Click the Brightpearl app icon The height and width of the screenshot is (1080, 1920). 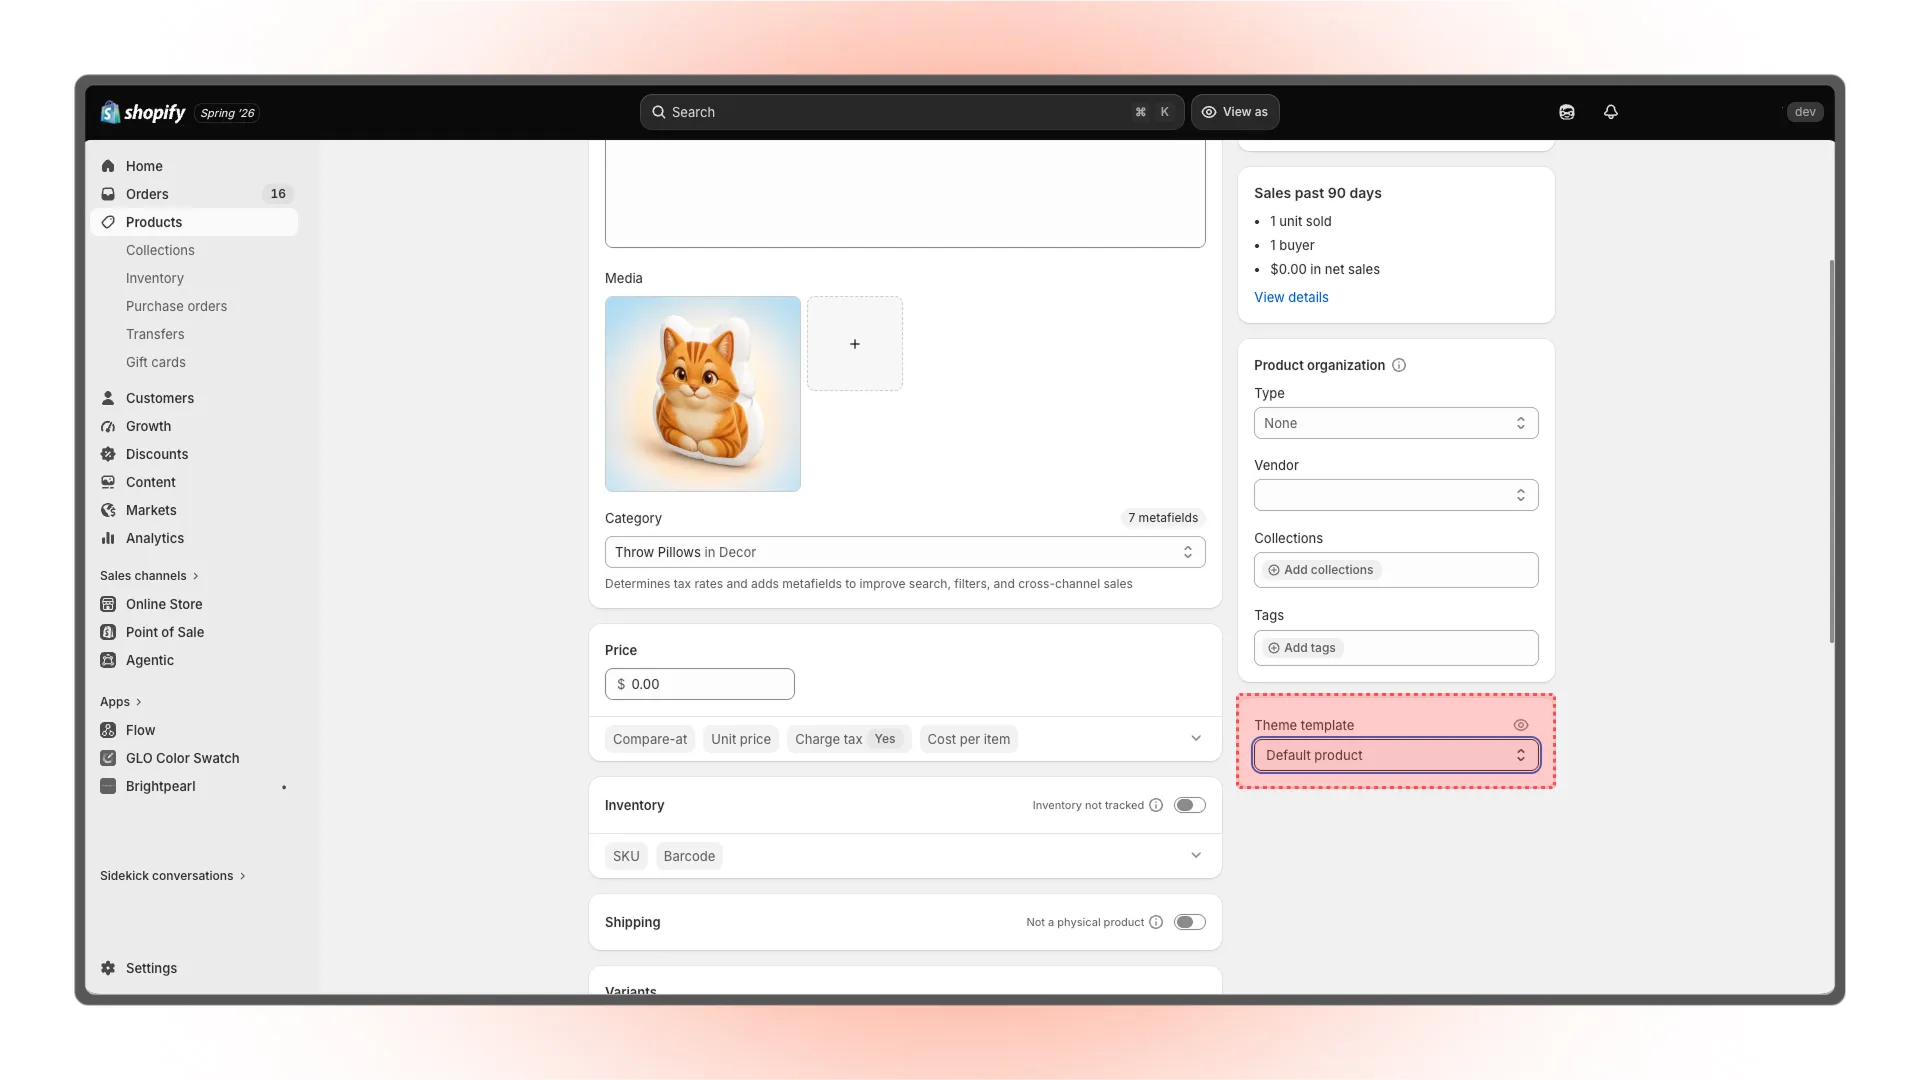pyautogui.click(x=108, y=786)
